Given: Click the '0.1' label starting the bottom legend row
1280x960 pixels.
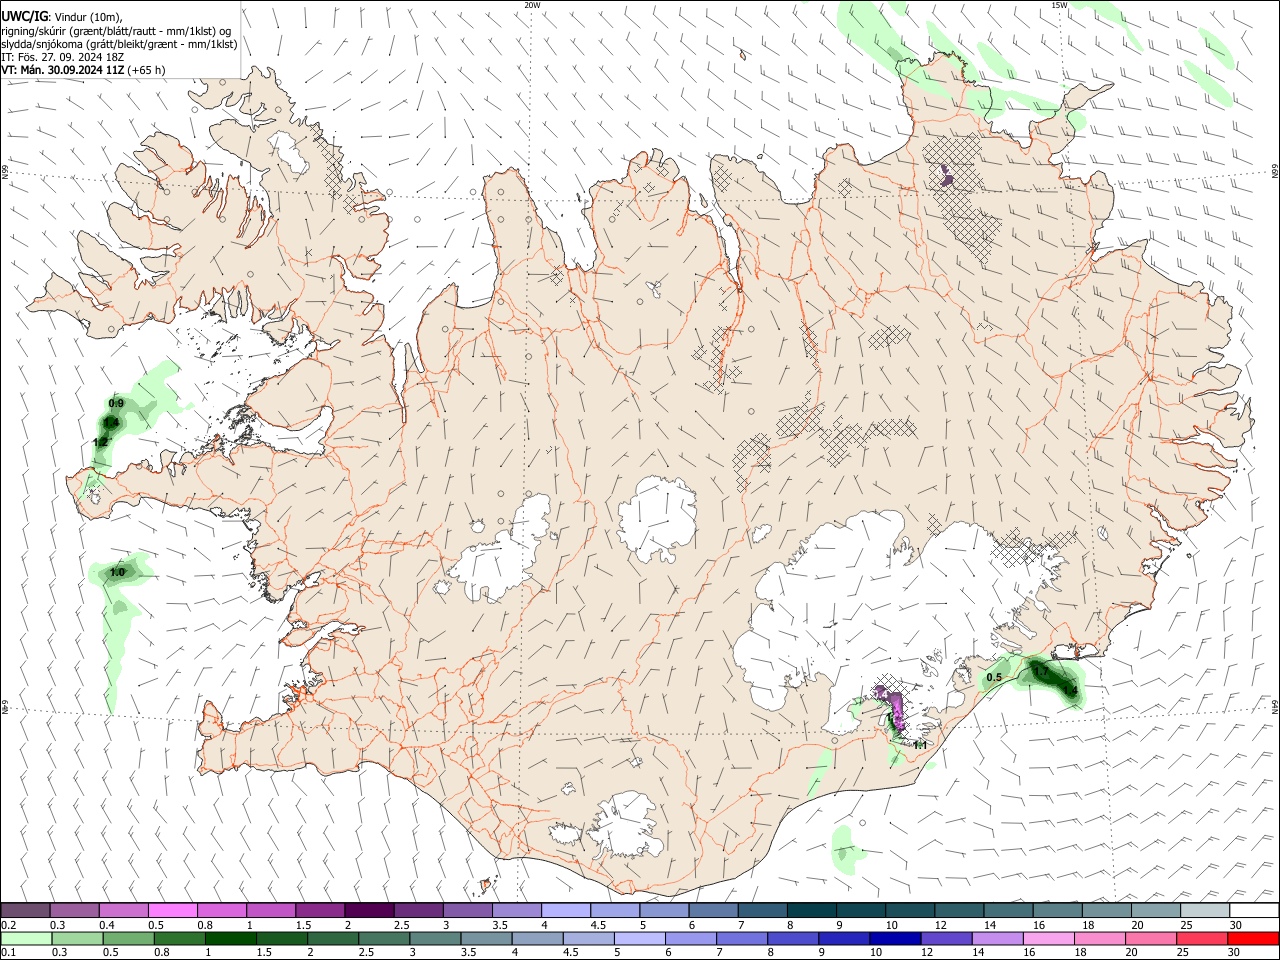Looking at the screenshot, I should [9, 953].
